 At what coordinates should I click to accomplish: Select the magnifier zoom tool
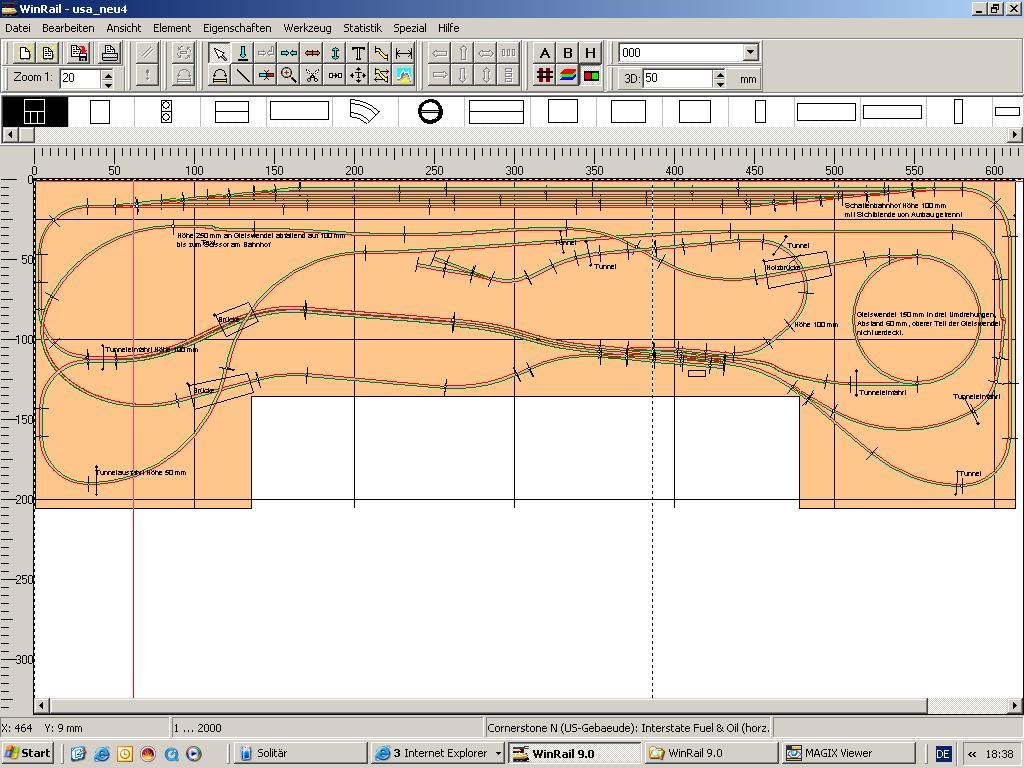coord(289,75)
